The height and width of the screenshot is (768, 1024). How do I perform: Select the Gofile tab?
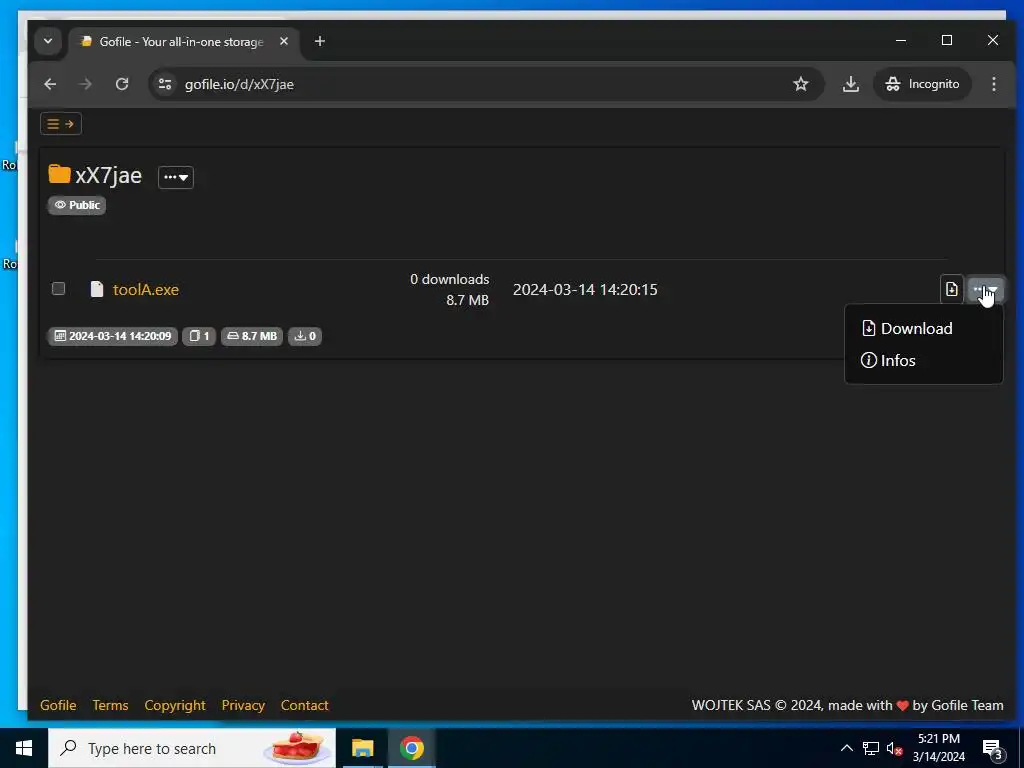click(x=183, y=41)
